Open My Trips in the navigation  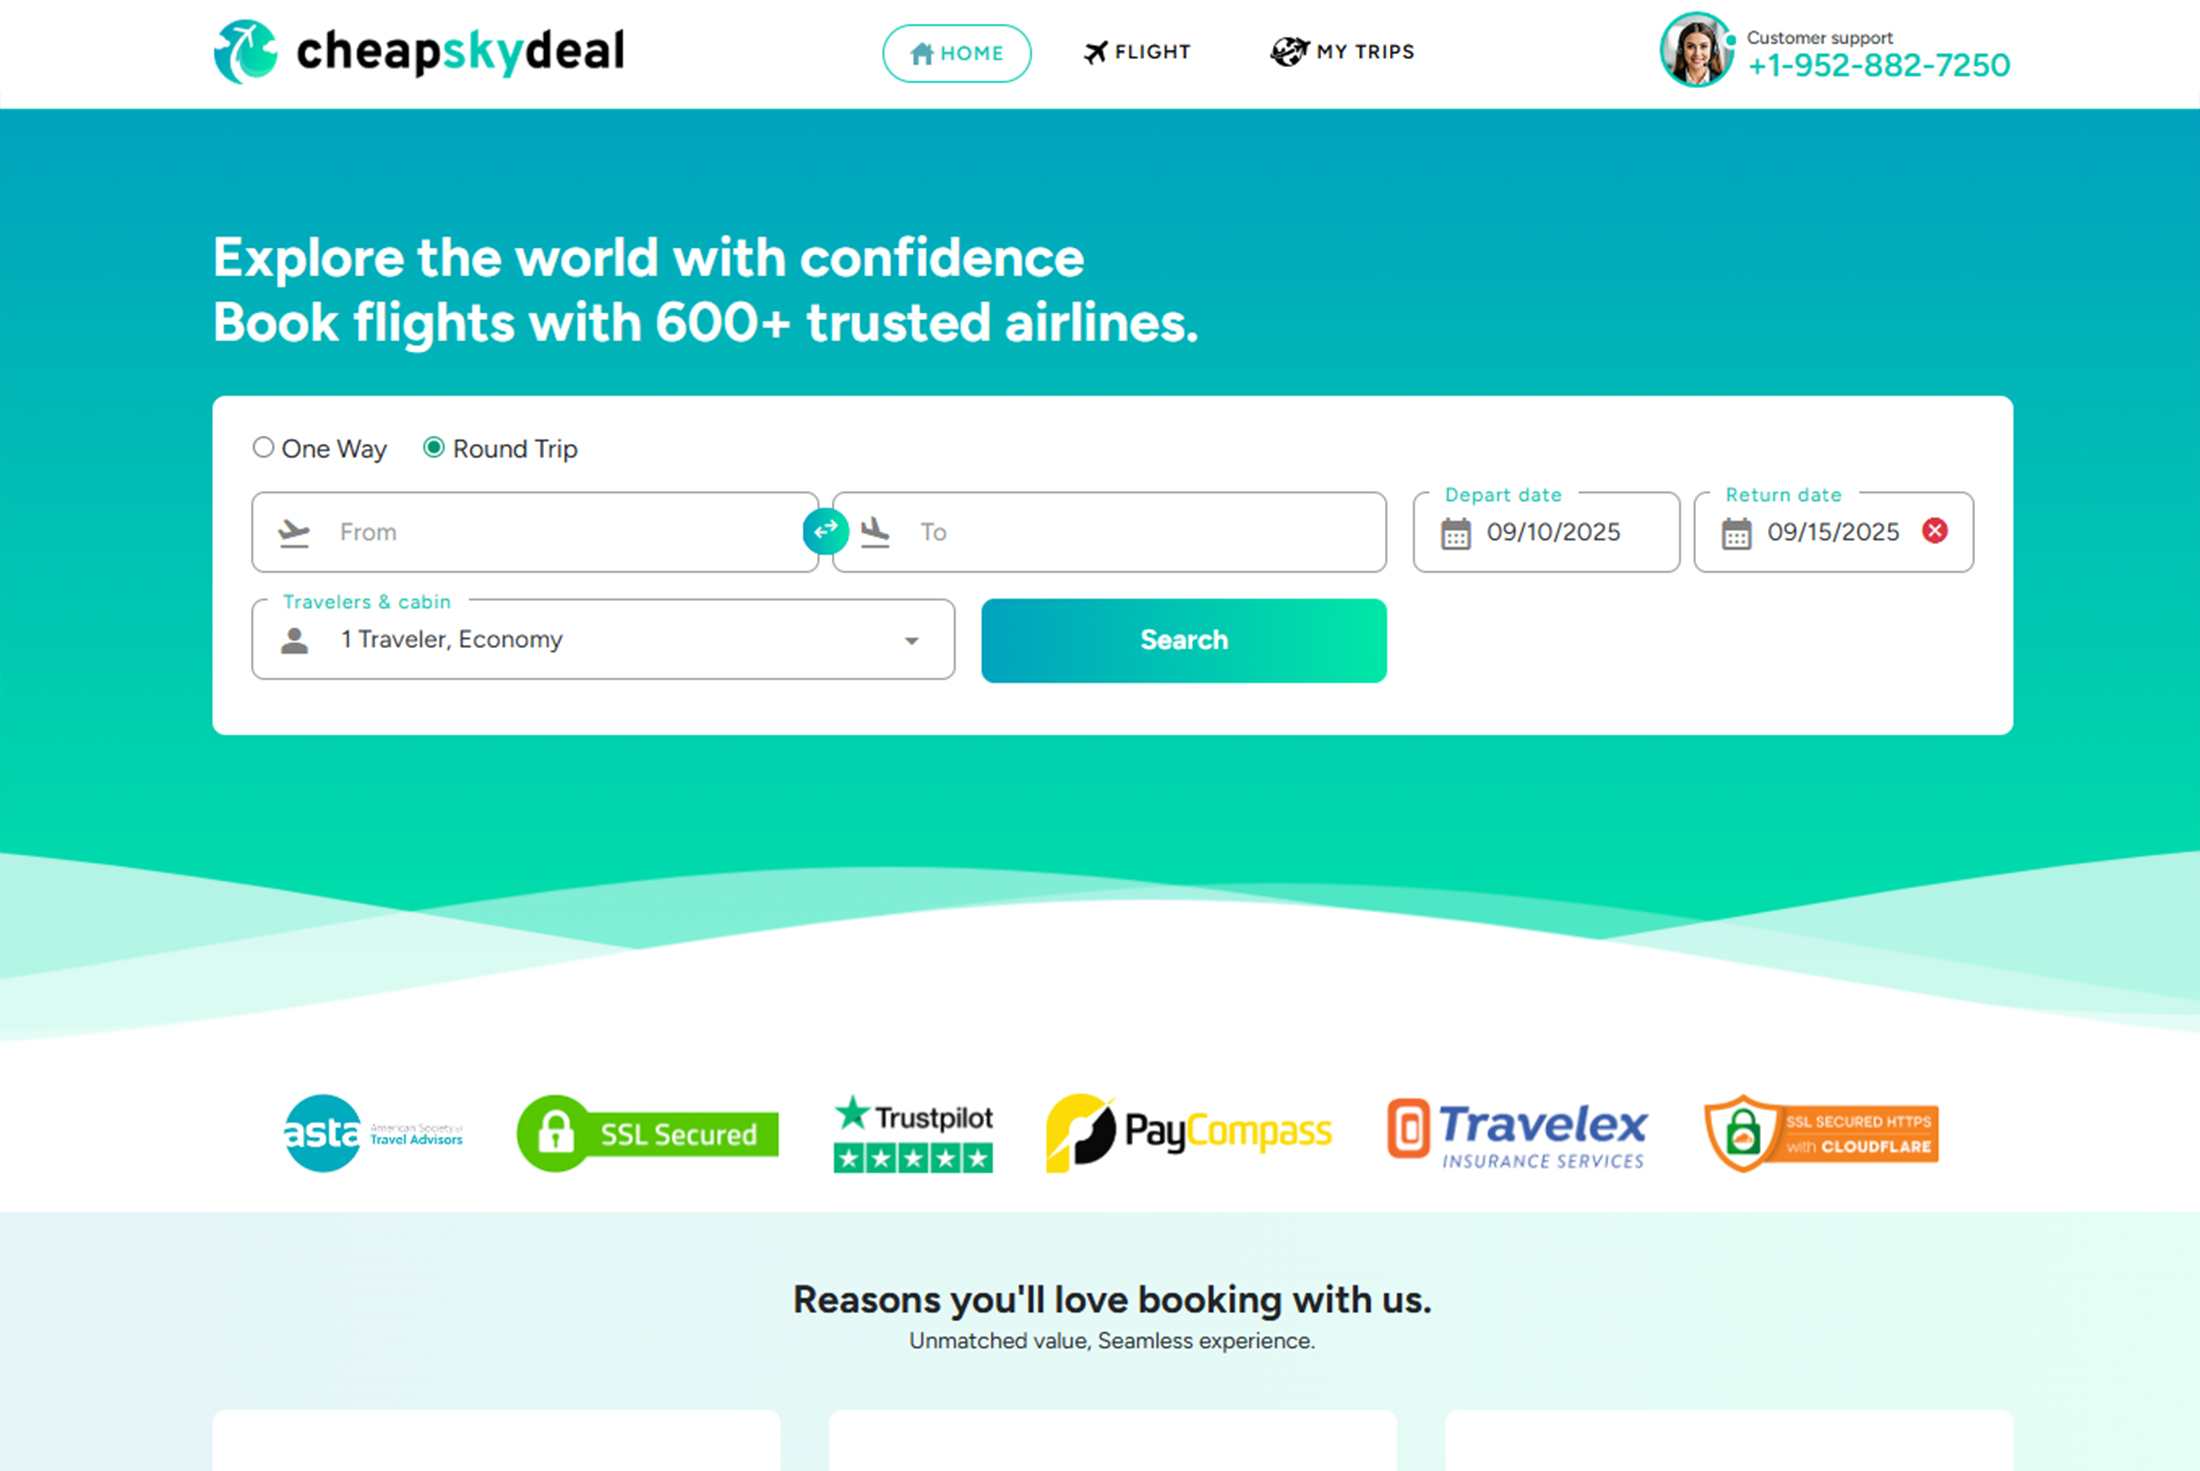[1342, 51]
